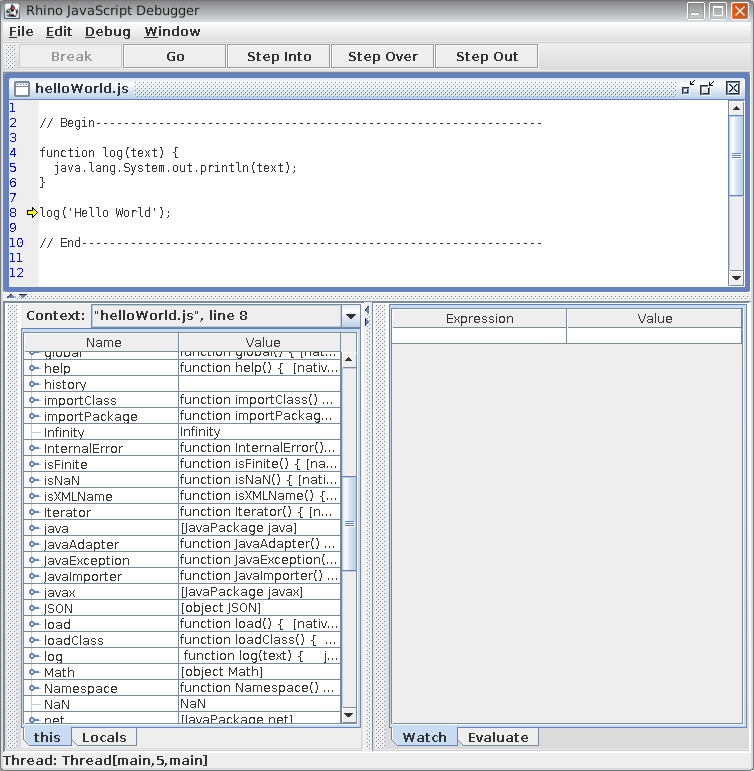Image resolution: width=754 pixels, height=771 pixels.
Task: Expand the importPackage tree node
Action: point(33,416)
